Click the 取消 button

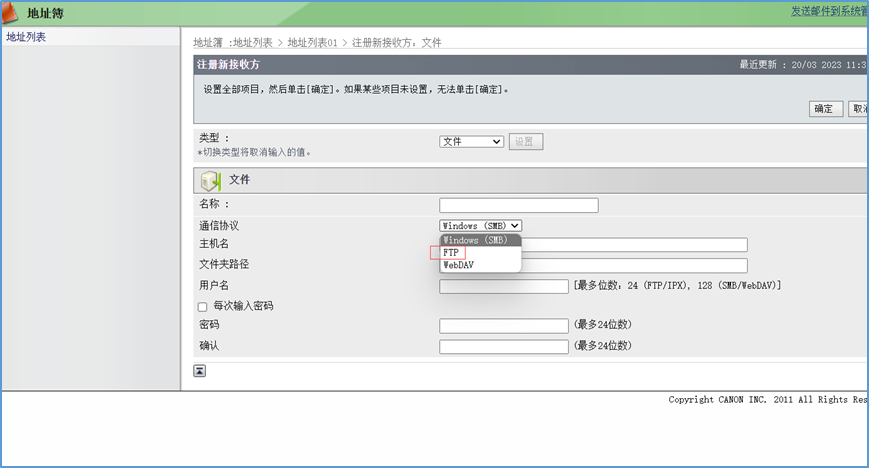858,109
